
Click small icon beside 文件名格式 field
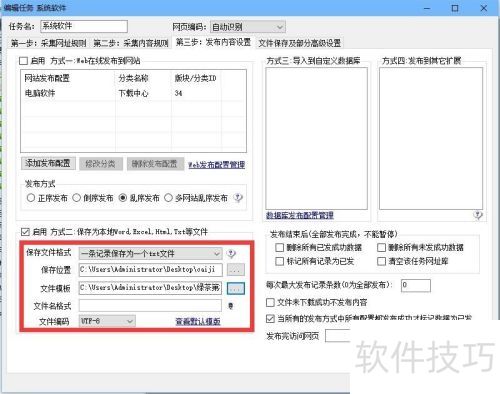pos(230,306)
